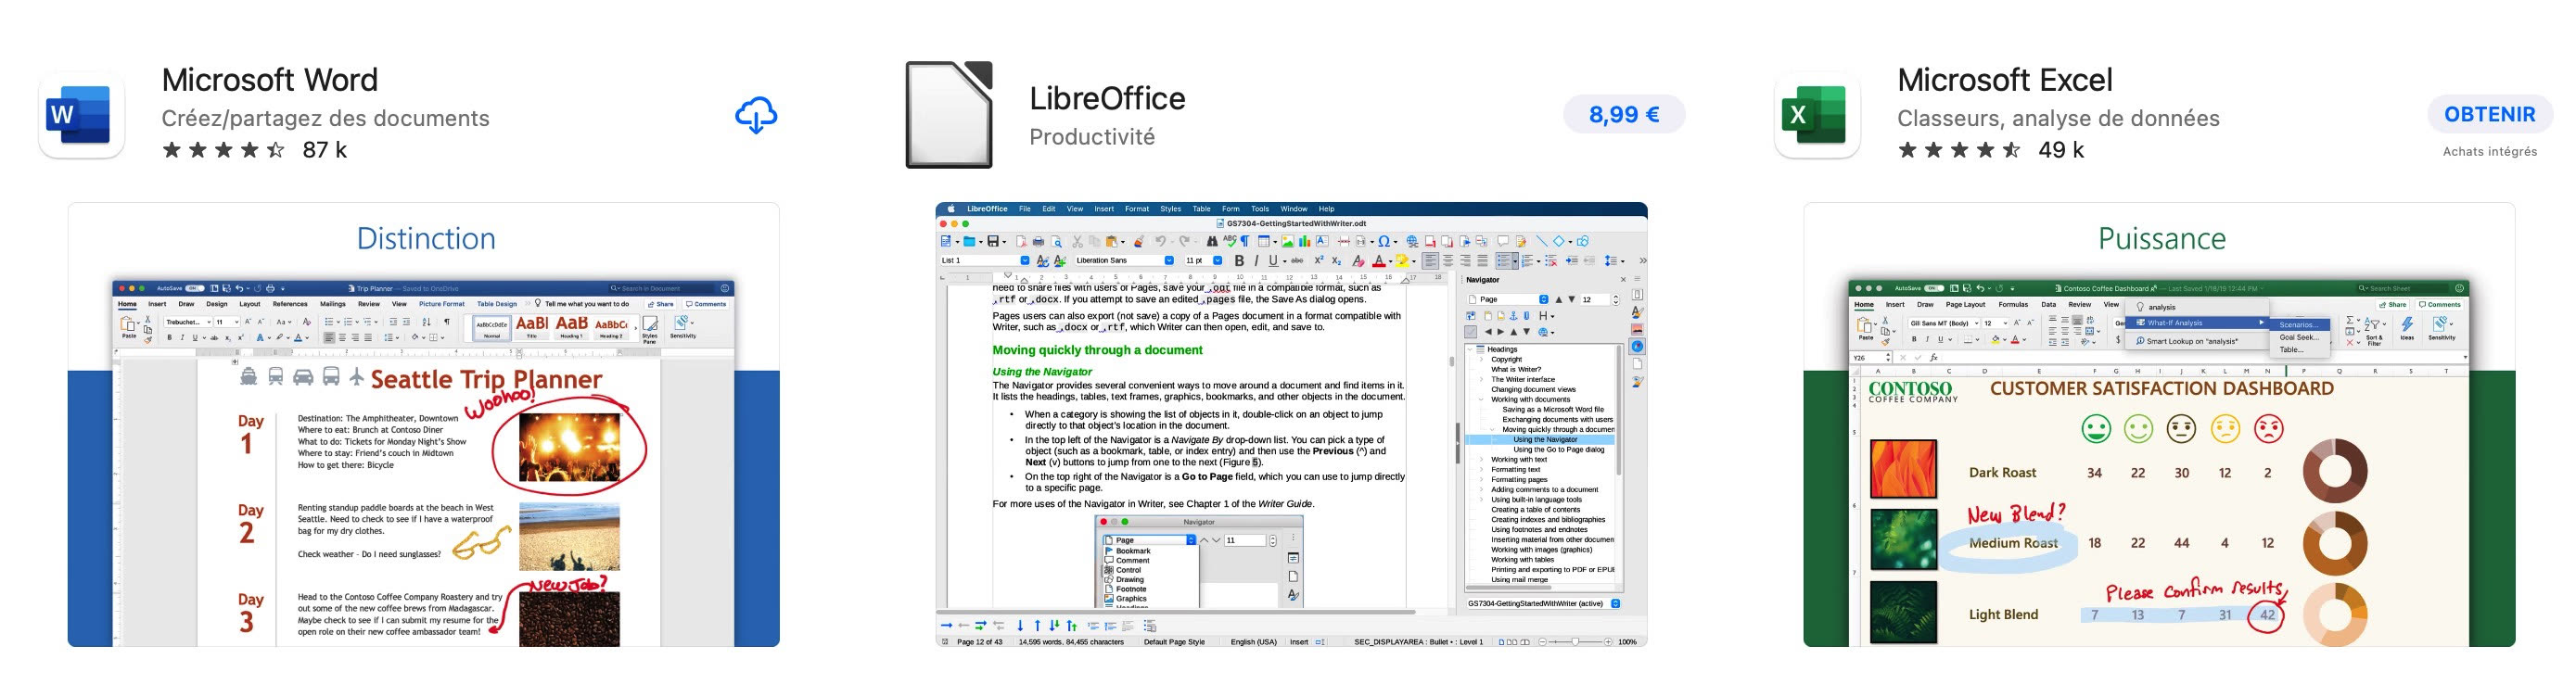The image size is (2576, 684).
Task: Click the Microsoft Excel title
Action: [x=2005, y=79]
